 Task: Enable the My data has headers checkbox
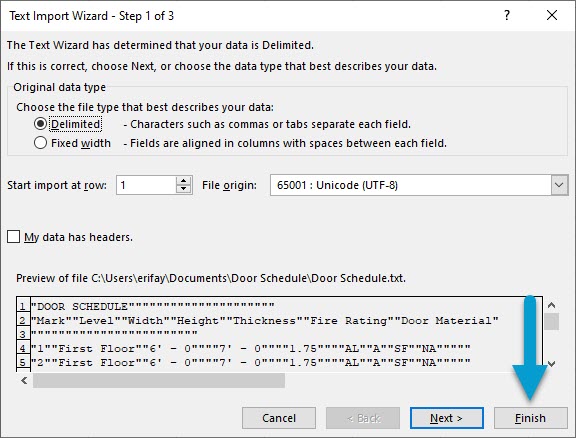(x=13, y=237)
